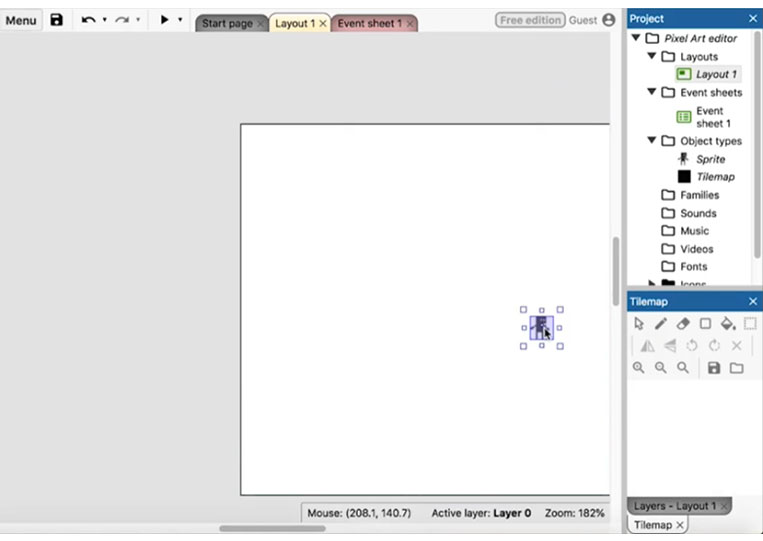Open the undo history dropdown arrow
The height and width of the screenshot is (541, 763).
(x=105, y=20)
